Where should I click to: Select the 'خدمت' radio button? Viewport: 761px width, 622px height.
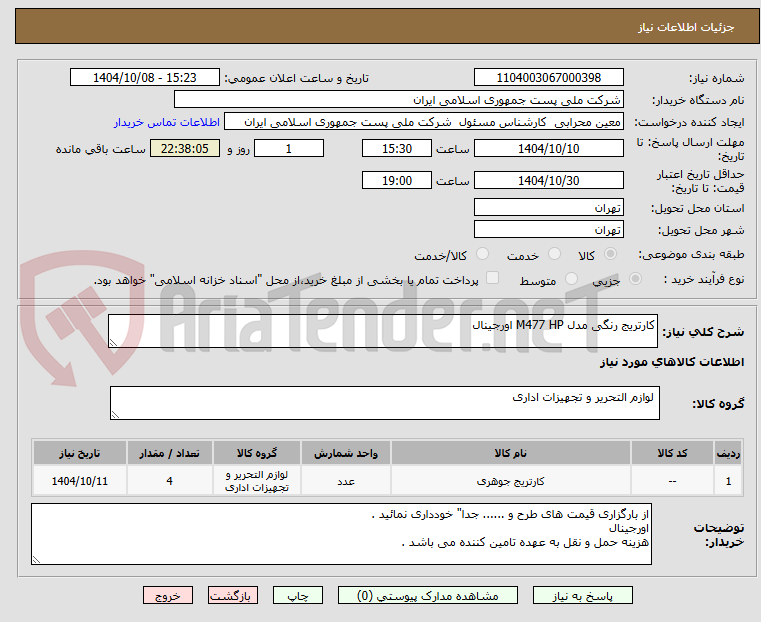click(554, 254)
